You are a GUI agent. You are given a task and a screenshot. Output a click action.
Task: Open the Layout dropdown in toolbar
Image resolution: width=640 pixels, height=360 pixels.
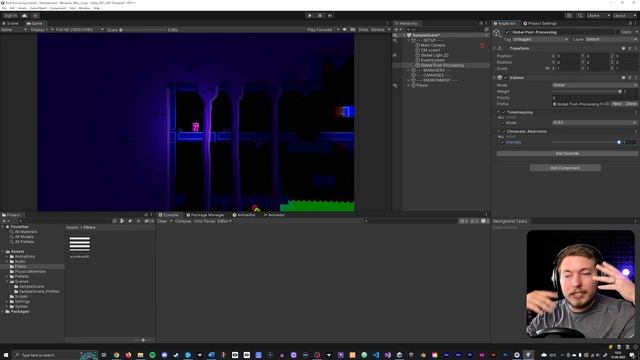point(624,16)
